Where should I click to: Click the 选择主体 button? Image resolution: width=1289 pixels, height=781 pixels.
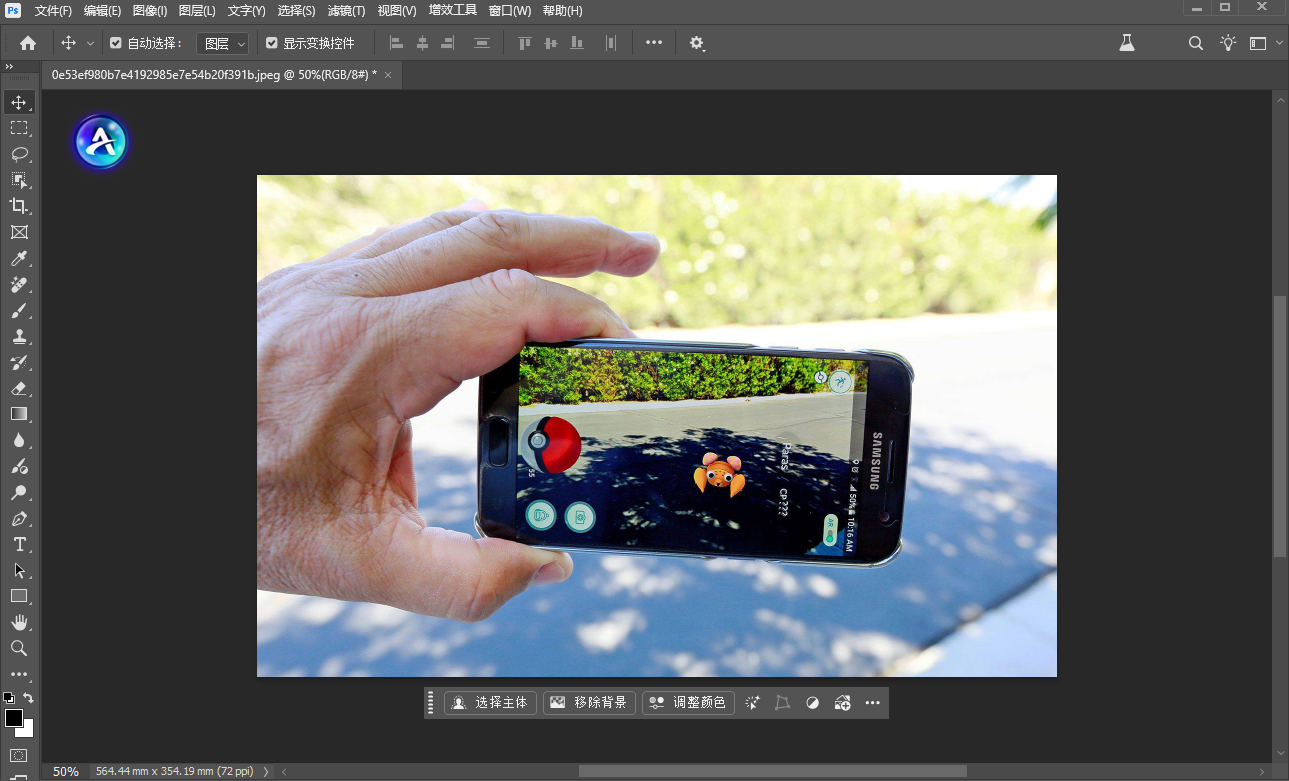(491, 703)
